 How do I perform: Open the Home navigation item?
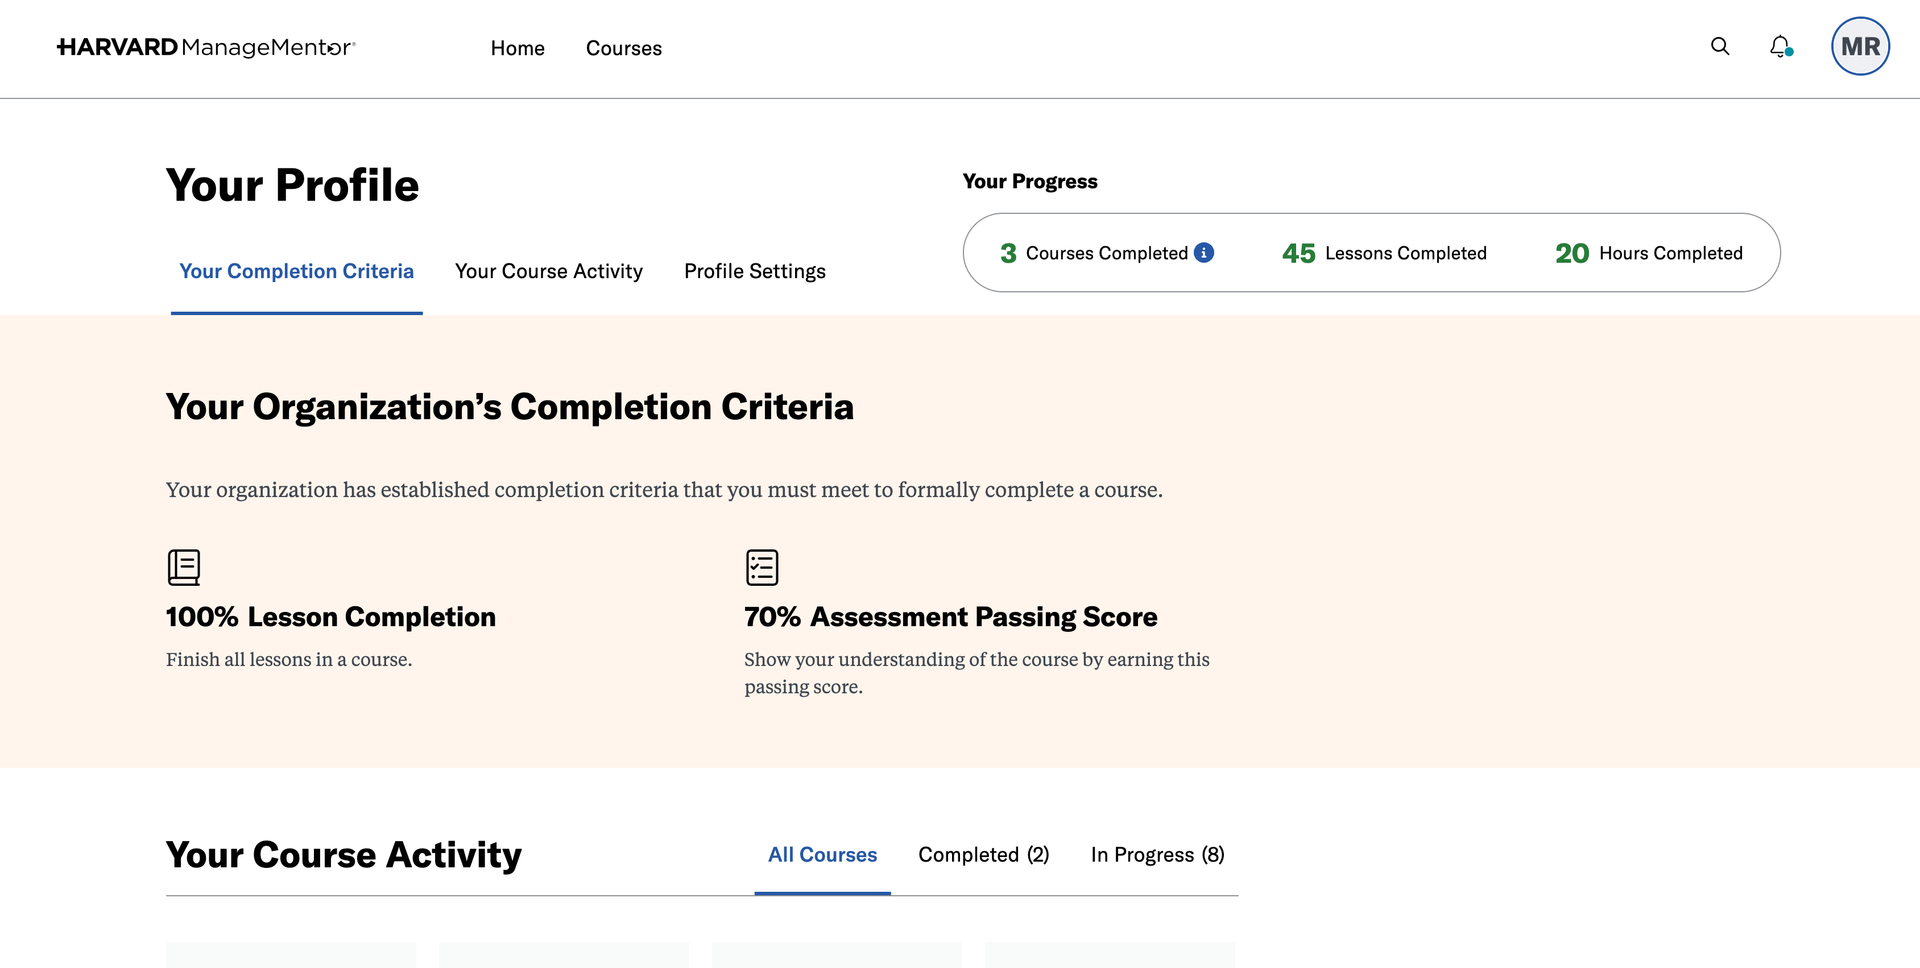point(517,48)
